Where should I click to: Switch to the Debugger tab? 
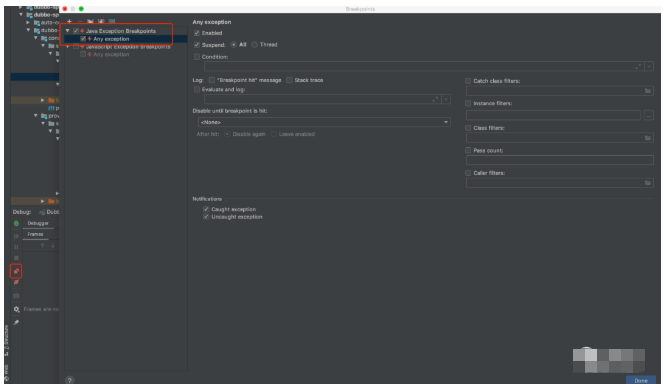(38, 223)
